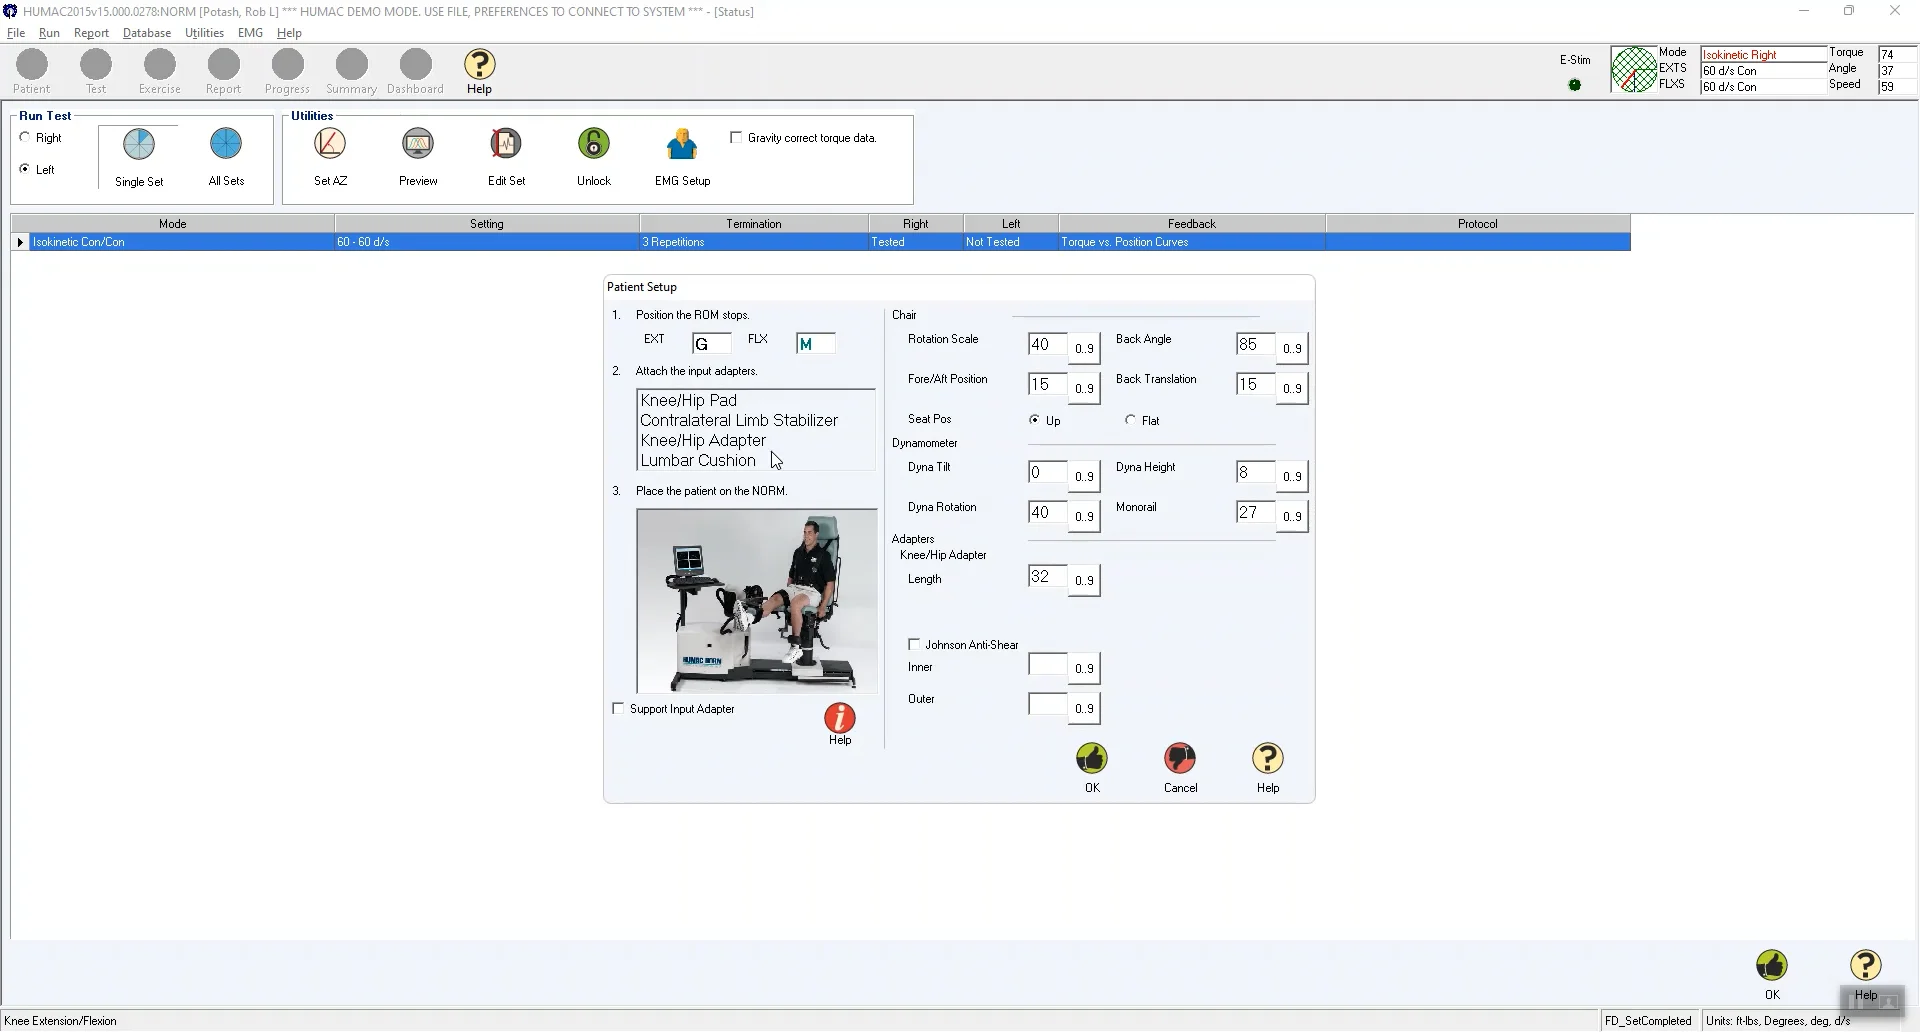1920x1032 pixels.
Task: Select the Left run test radio
Action: 25,169
